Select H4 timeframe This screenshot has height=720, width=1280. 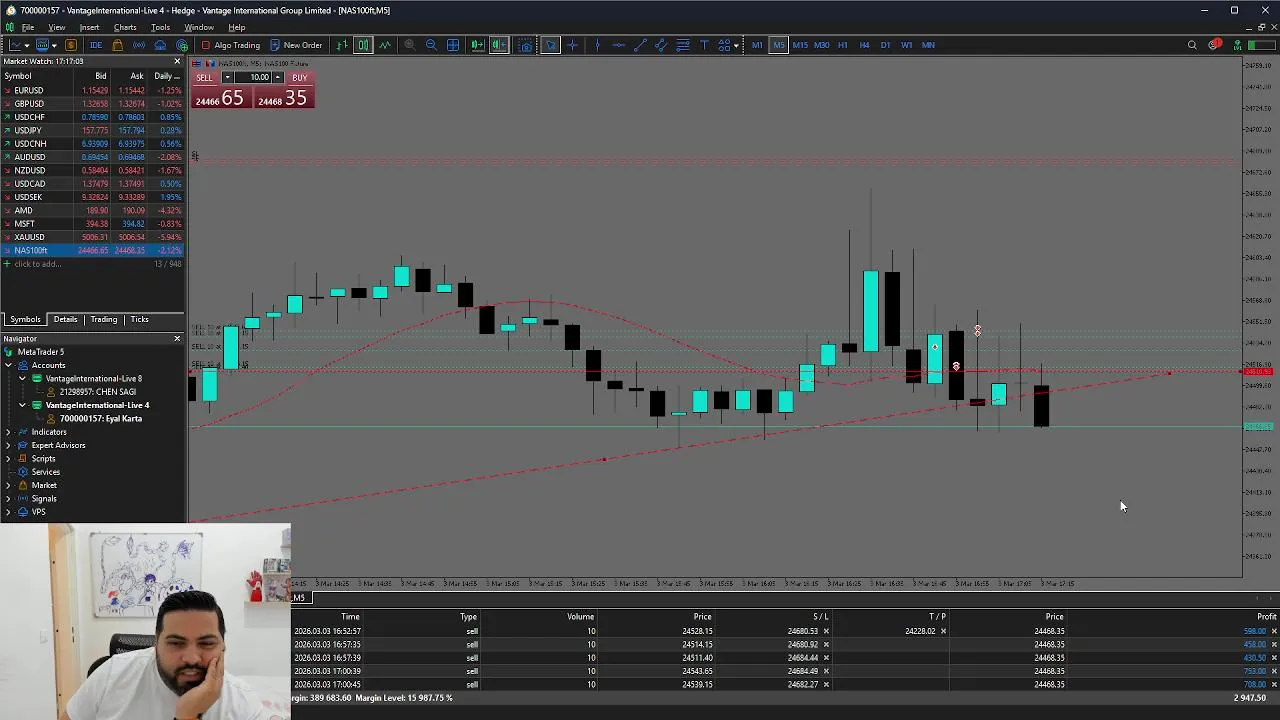tap(864, 45)
